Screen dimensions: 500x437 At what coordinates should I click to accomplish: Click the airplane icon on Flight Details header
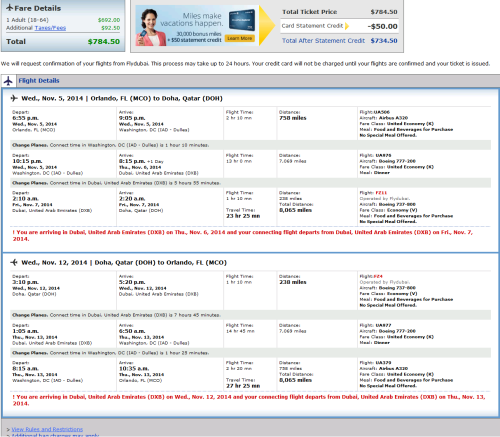8,81
